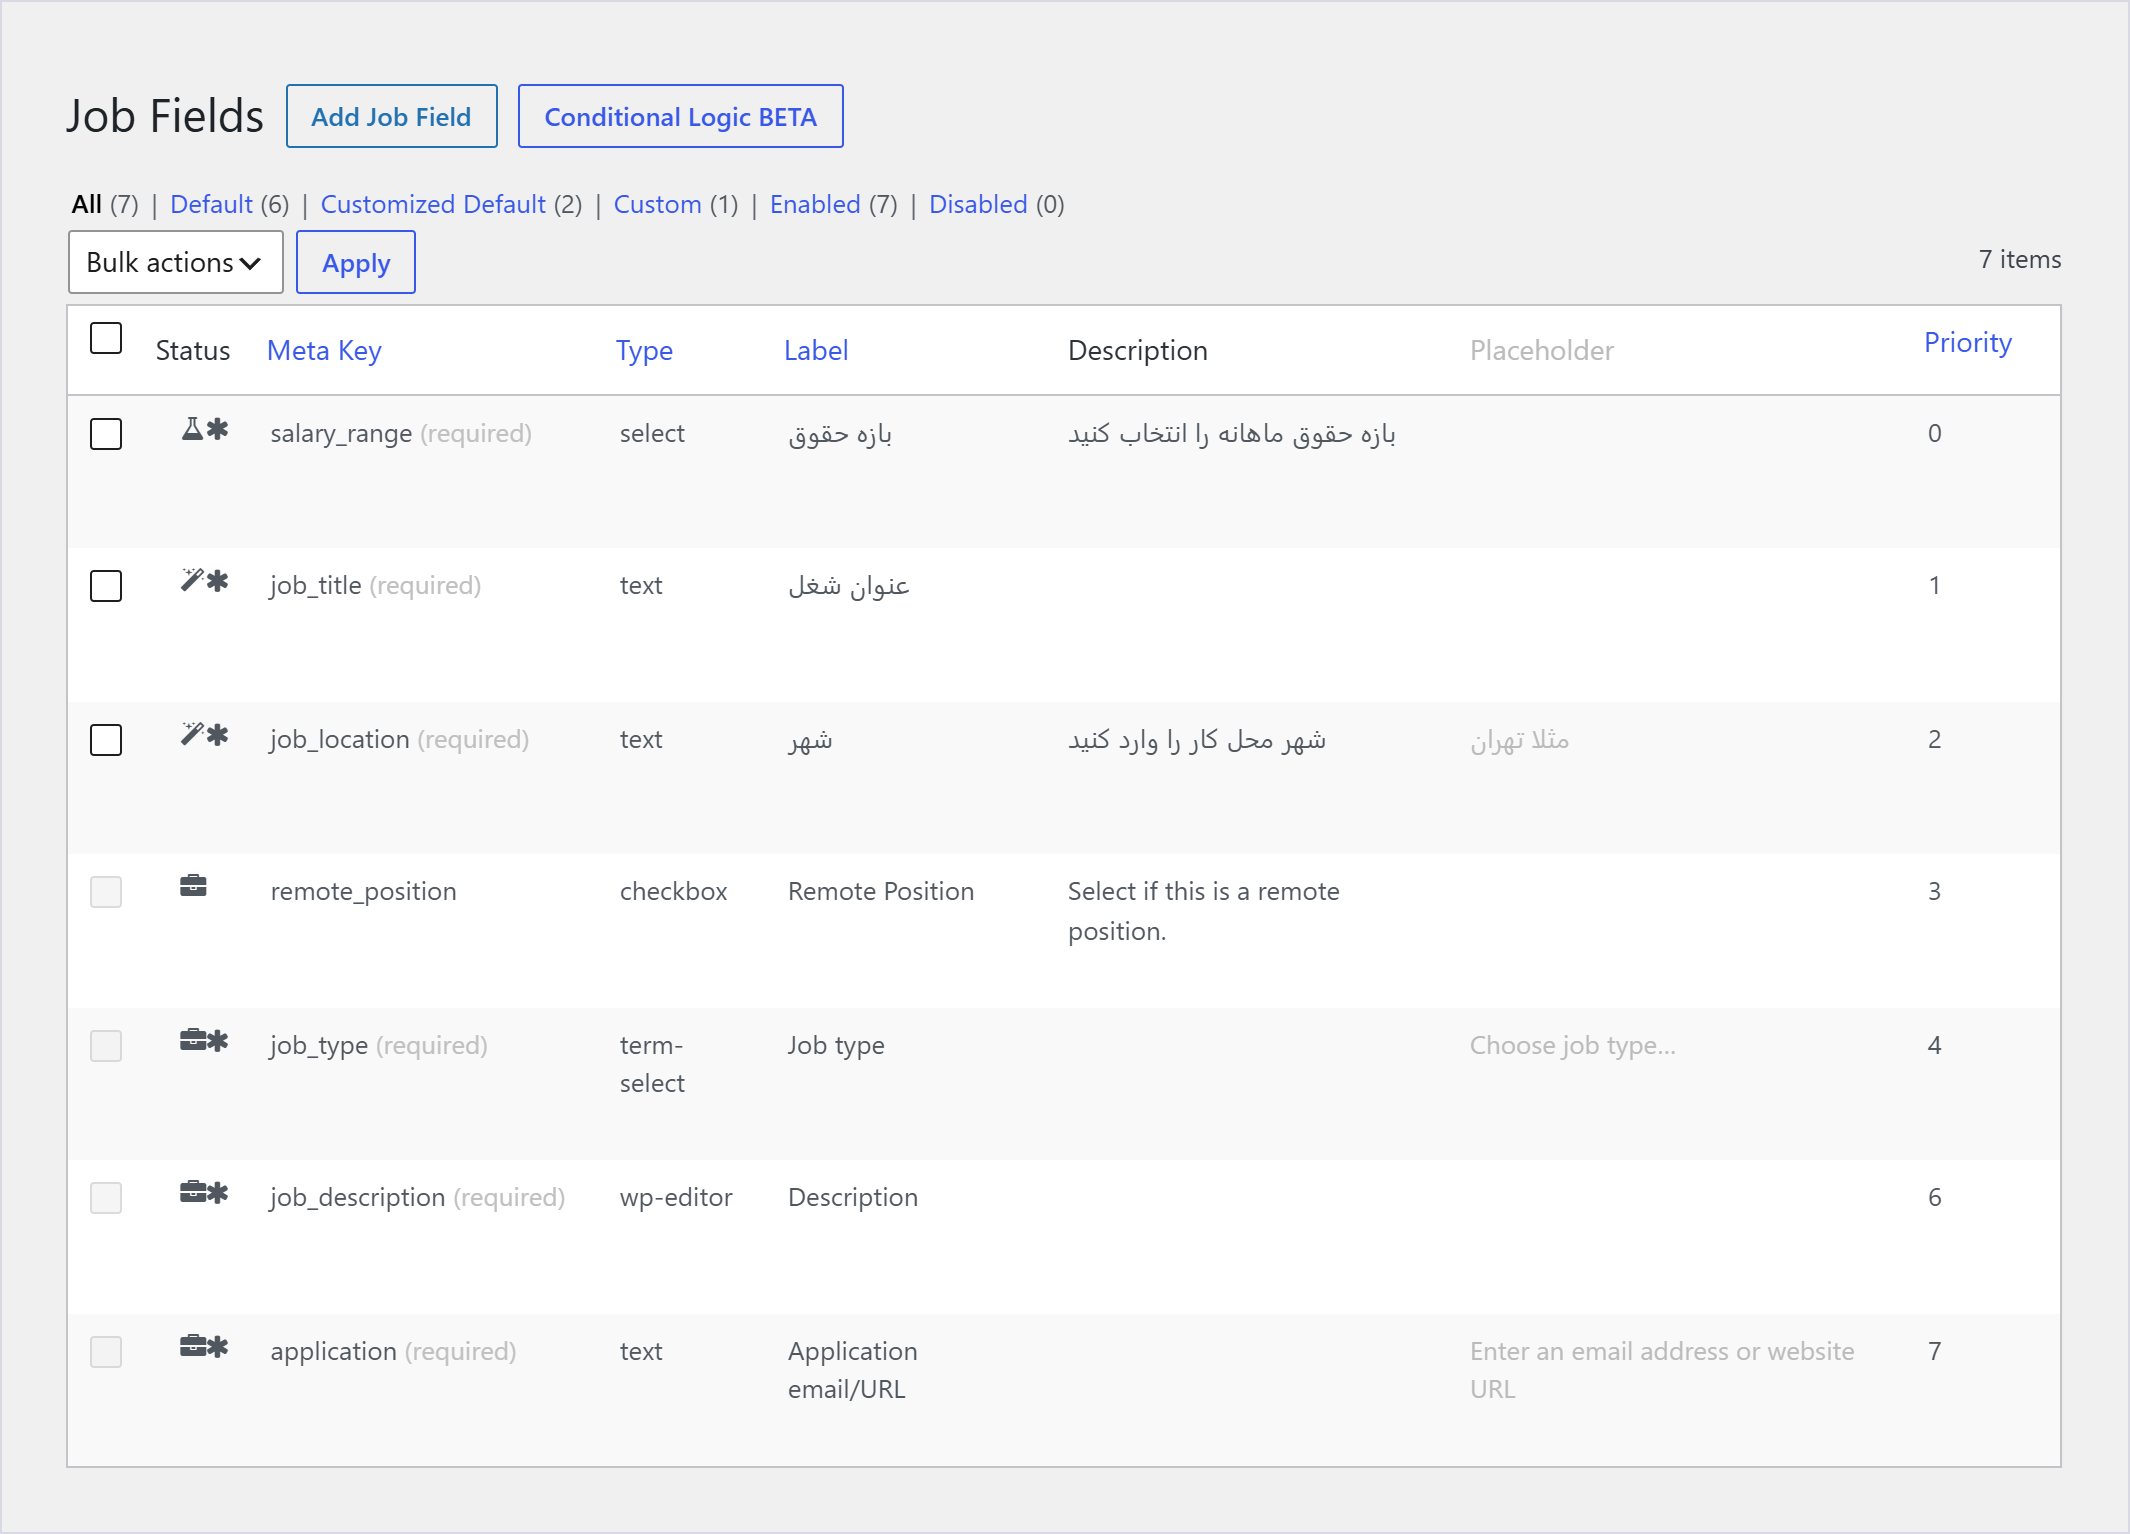Click the flask status icon for salary_range
The image size is (2130, 1534).
tap(192, 429)
